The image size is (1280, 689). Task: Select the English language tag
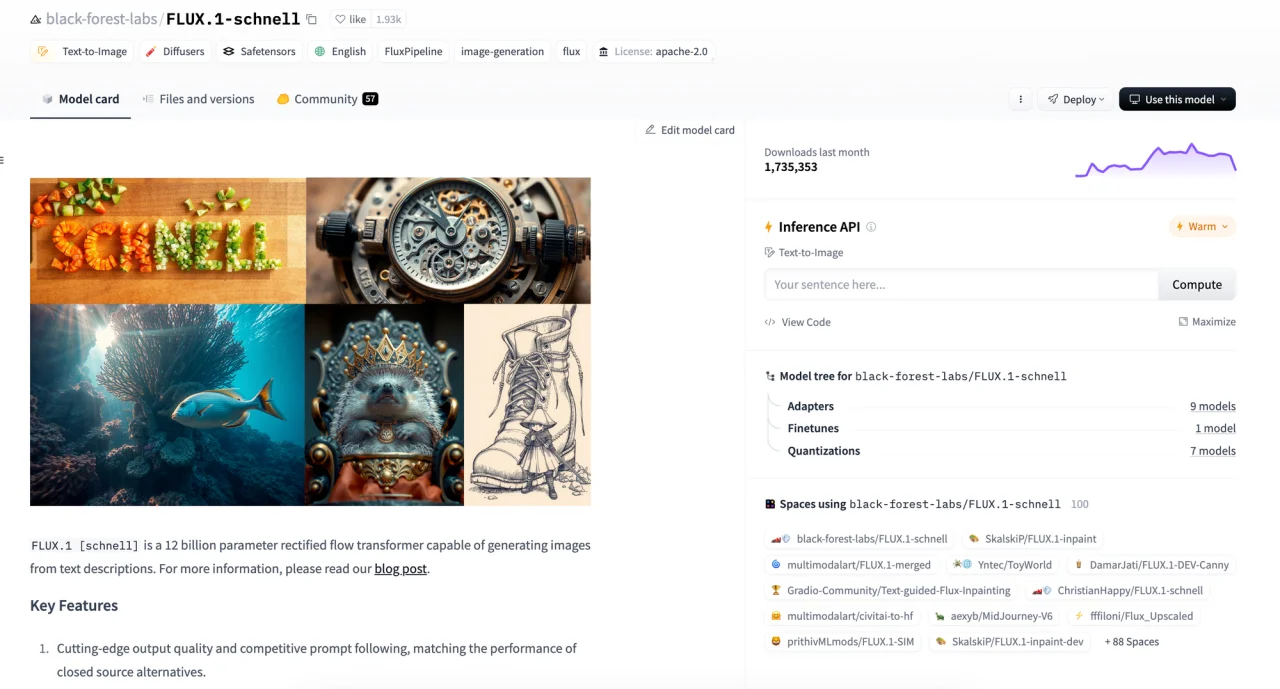340,51
